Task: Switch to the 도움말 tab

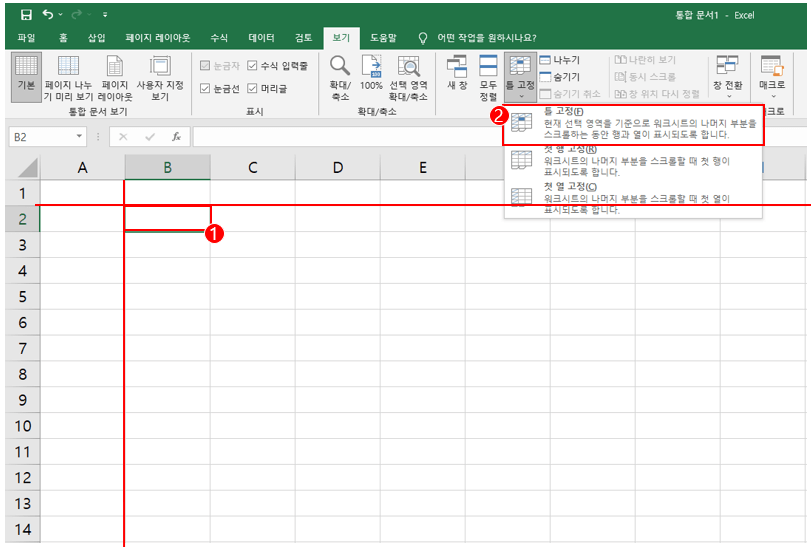Action: 383,38
